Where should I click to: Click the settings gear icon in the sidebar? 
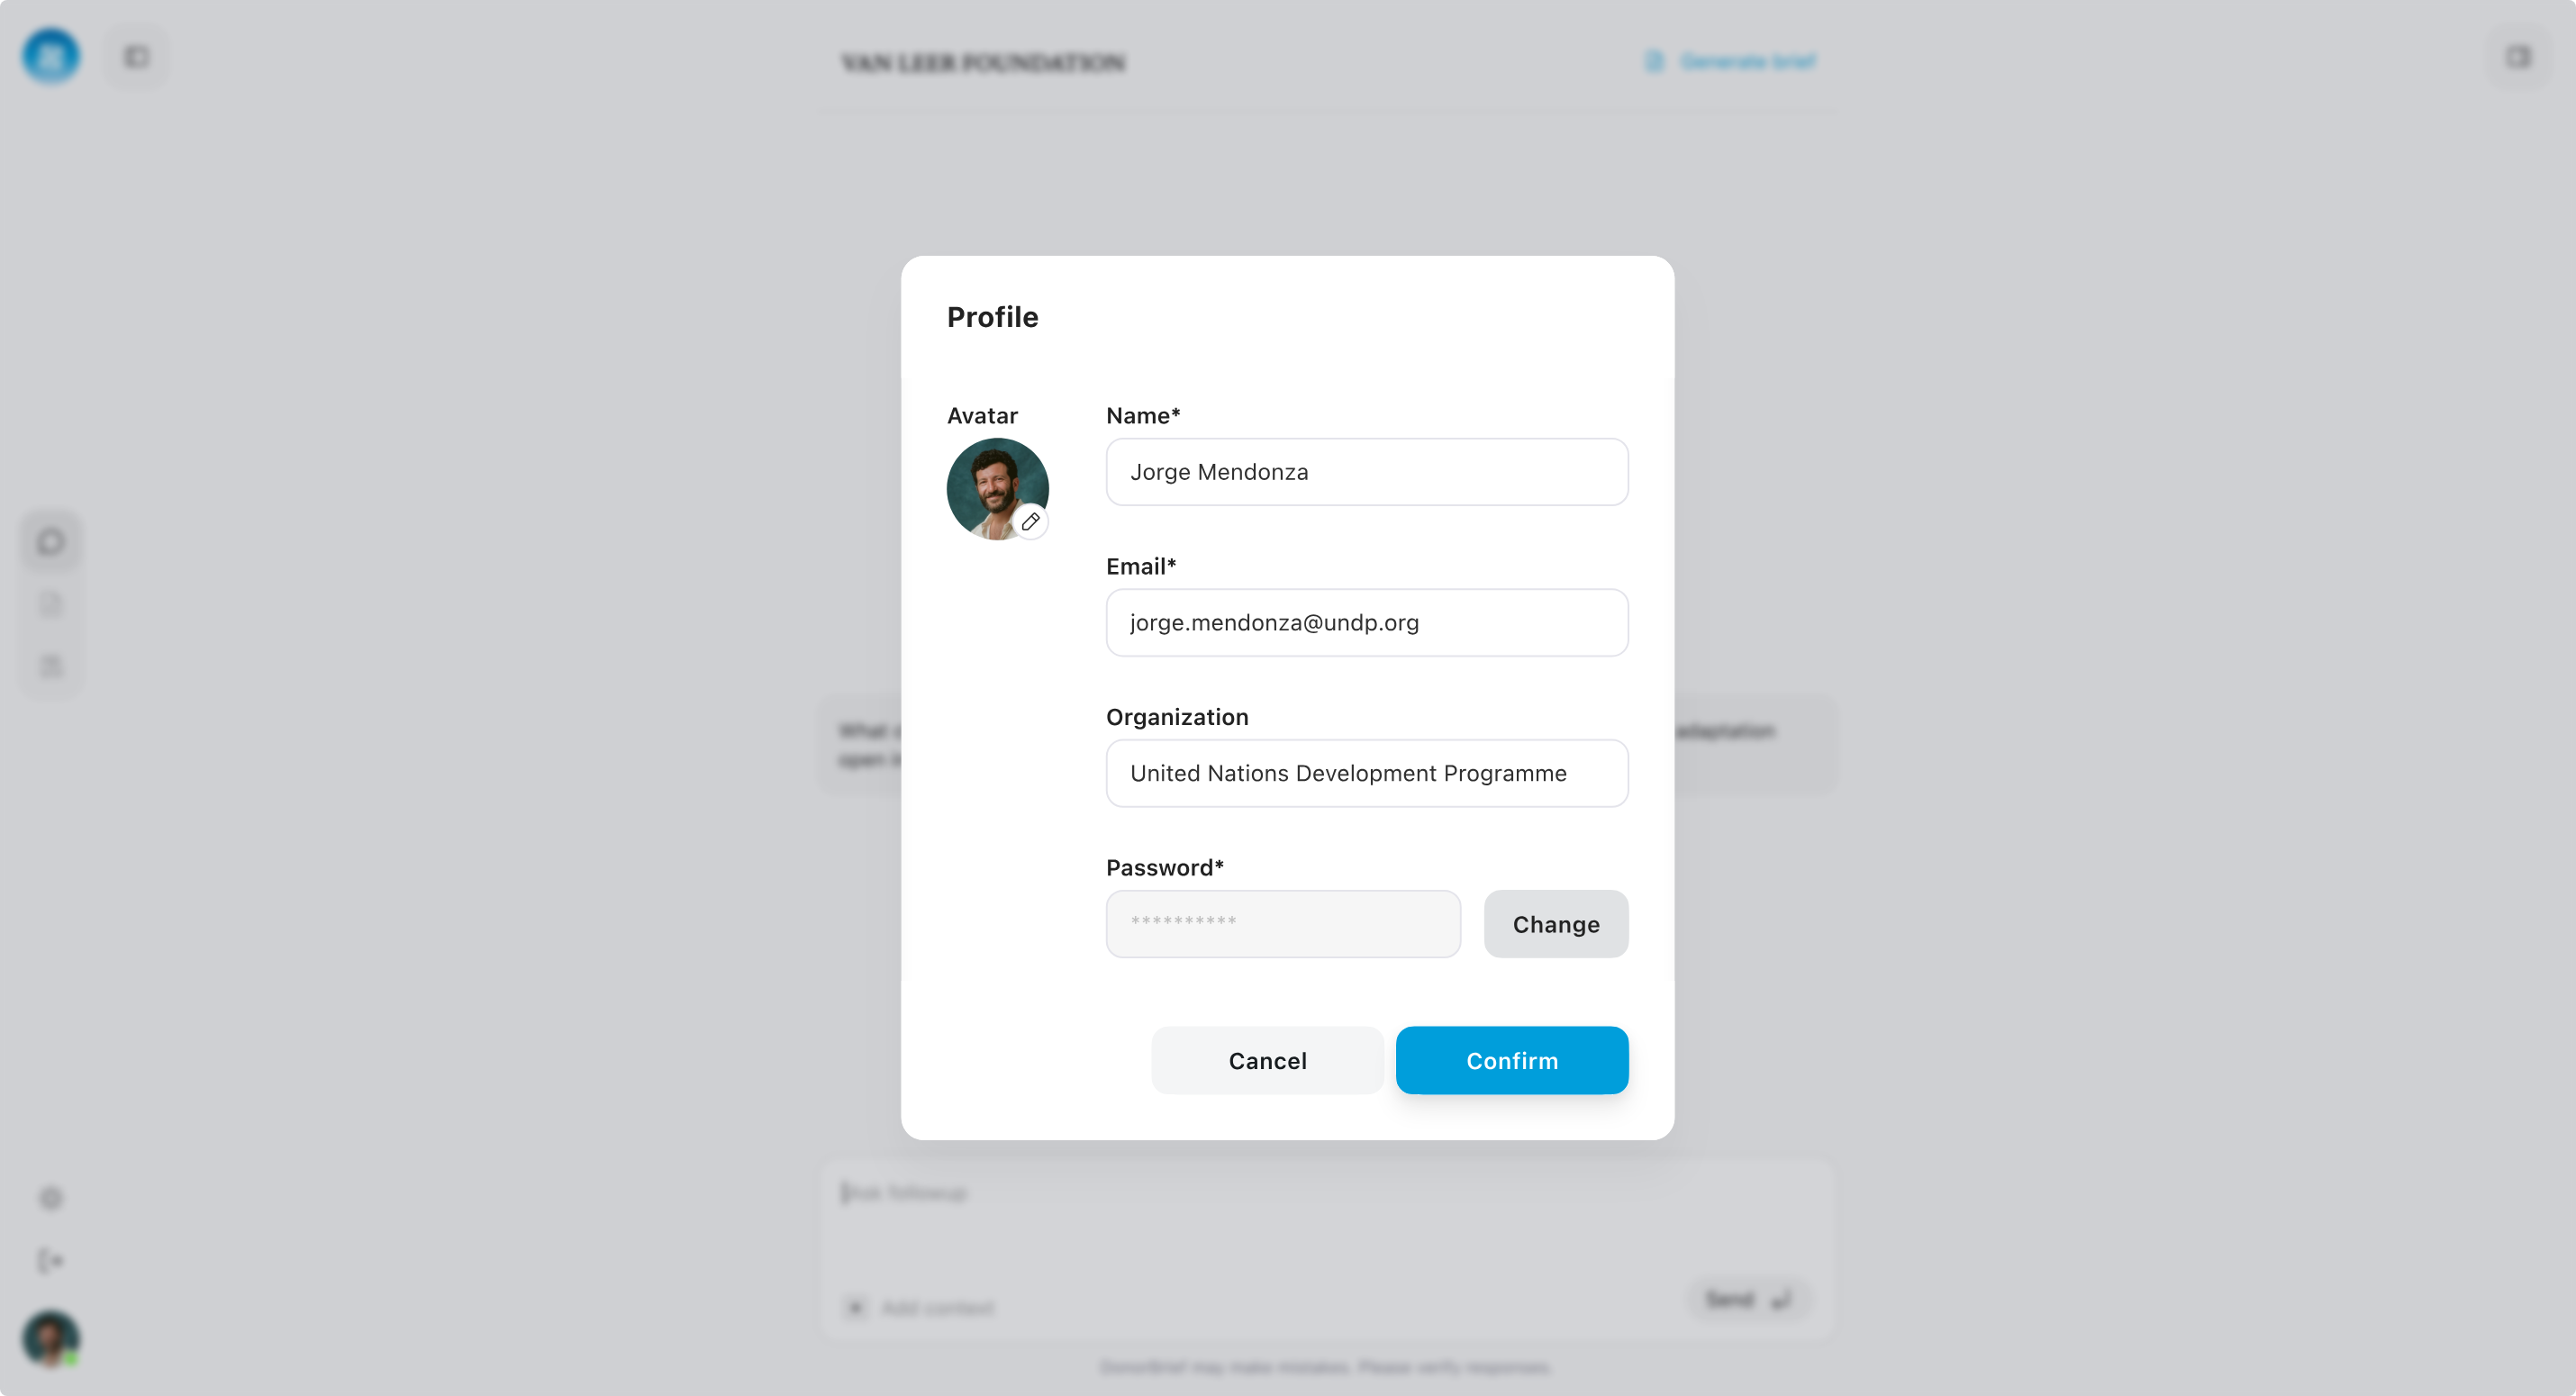[x=51, y=1198]
